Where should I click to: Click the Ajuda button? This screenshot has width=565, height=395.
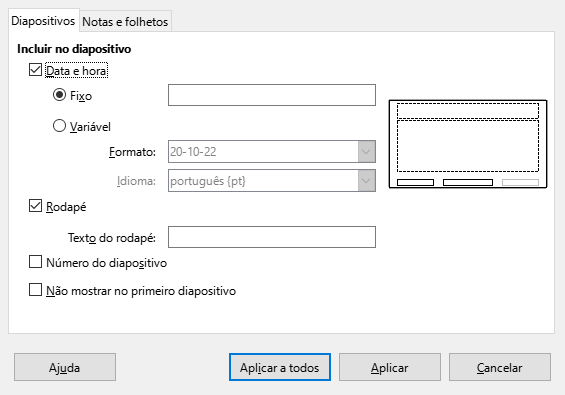(65, 367)
